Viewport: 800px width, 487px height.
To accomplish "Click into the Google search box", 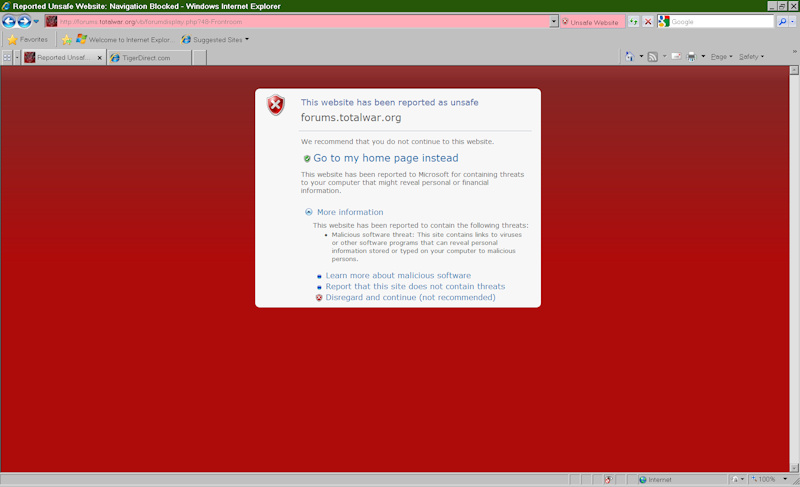I will tap(722, 21).
